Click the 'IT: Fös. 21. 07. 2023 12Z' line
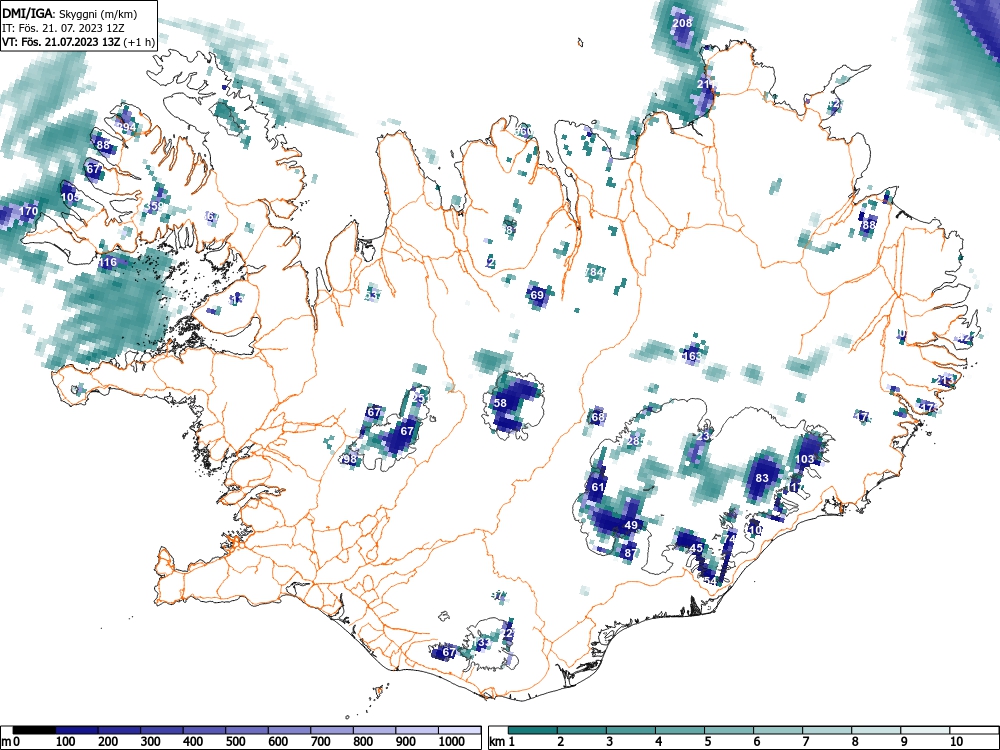 63,28
